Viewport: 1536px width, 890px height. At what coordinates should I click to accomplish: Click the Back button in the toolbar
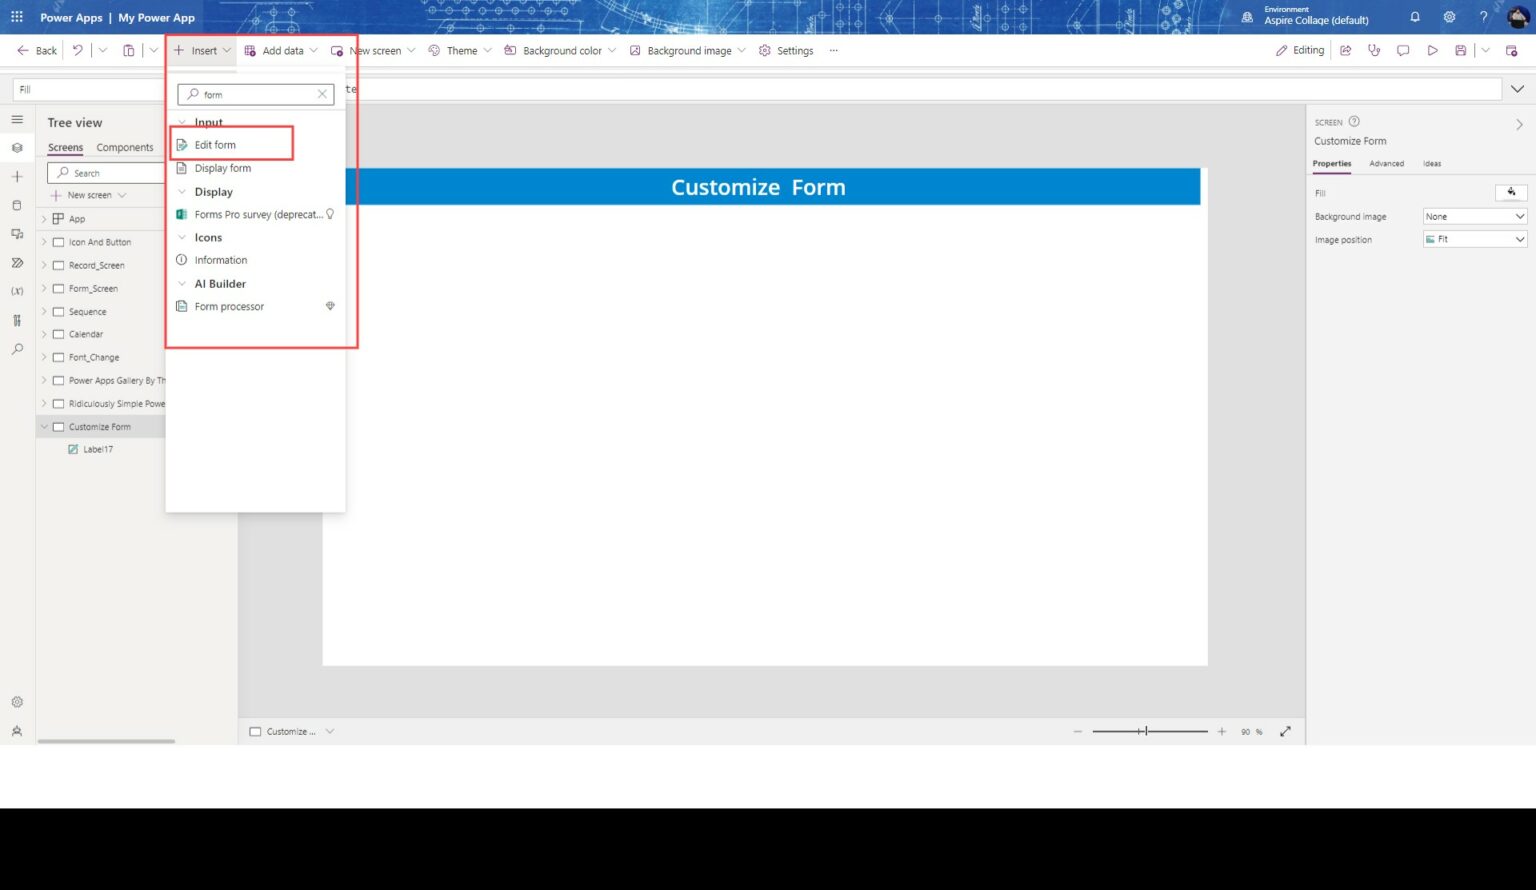[x=35, y=50]
